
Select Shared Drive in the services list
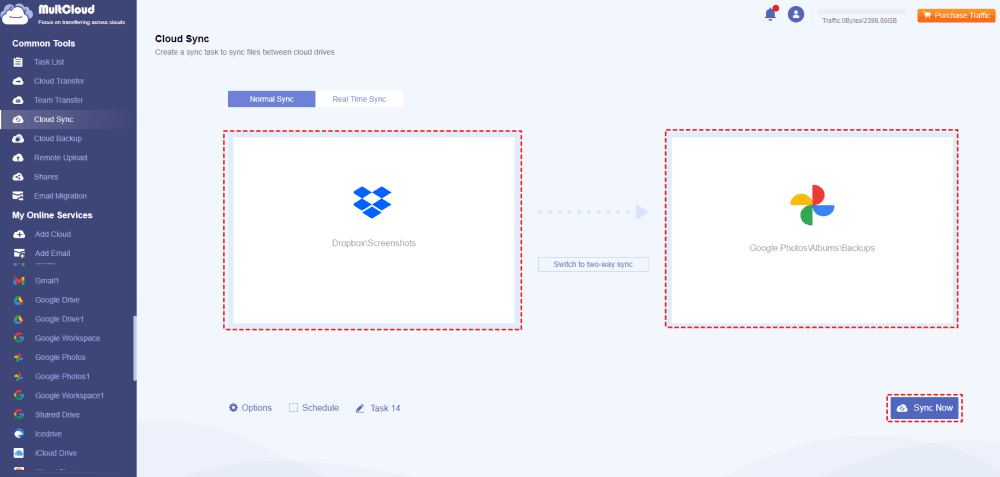click(57, 415)
